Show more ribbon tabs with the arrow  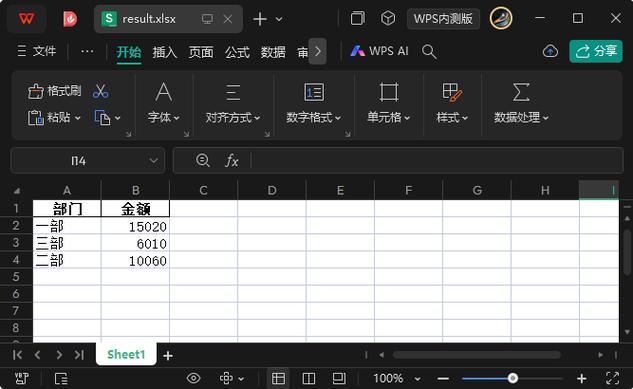(x=318, y=51)
